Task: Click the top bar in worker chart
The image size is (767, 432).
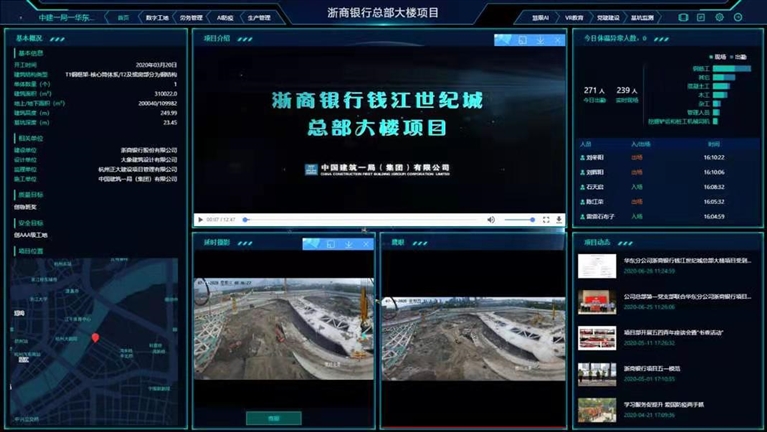Action: (731, 68)
